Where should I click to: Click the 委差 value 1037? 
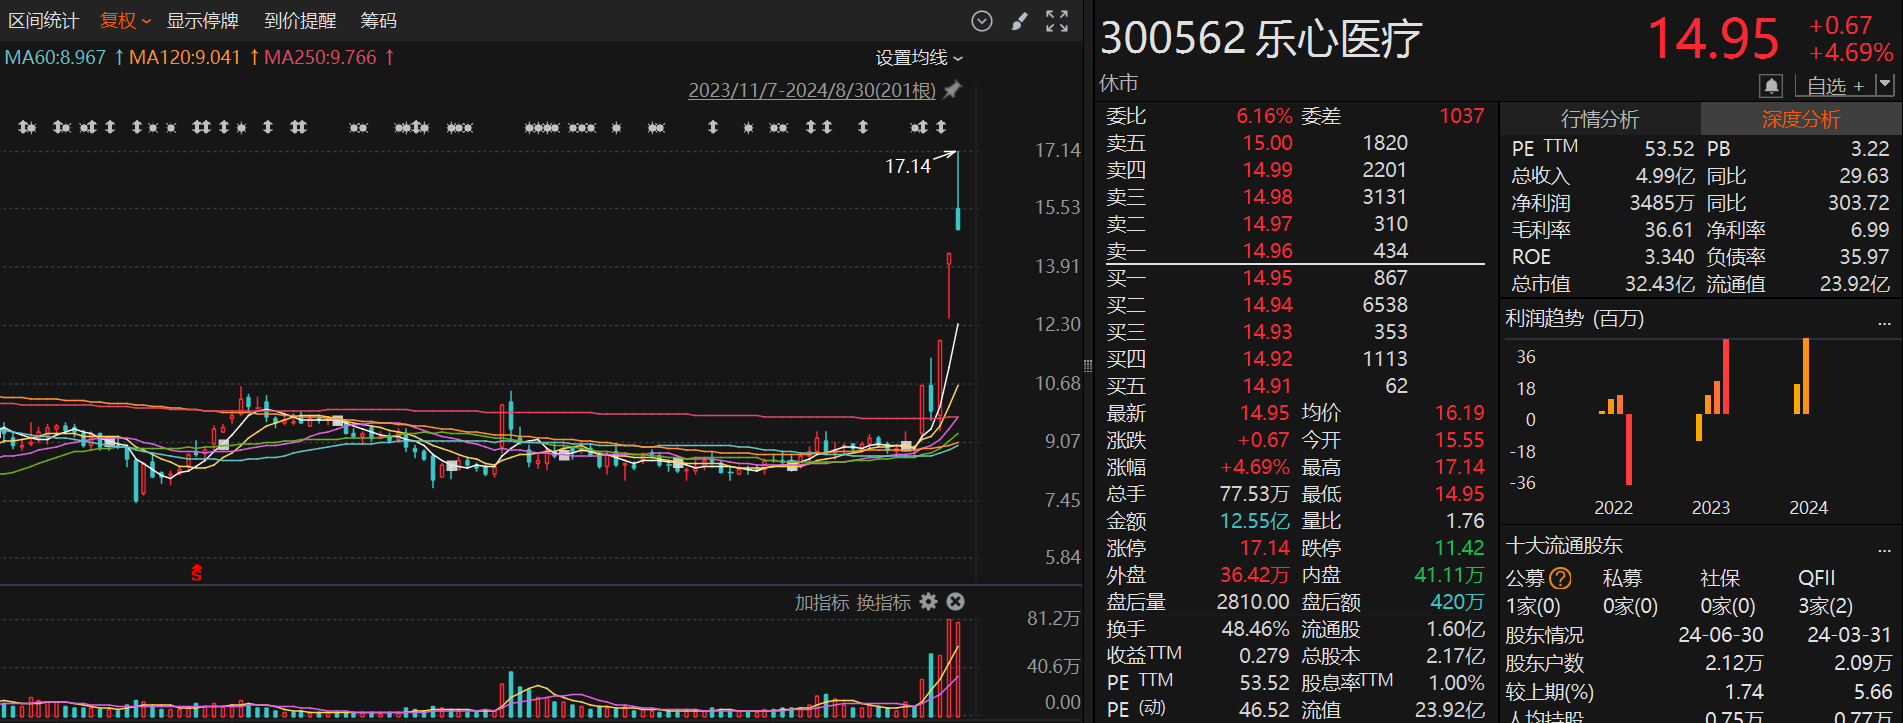pyautogui.click(x=1462, y=116)
